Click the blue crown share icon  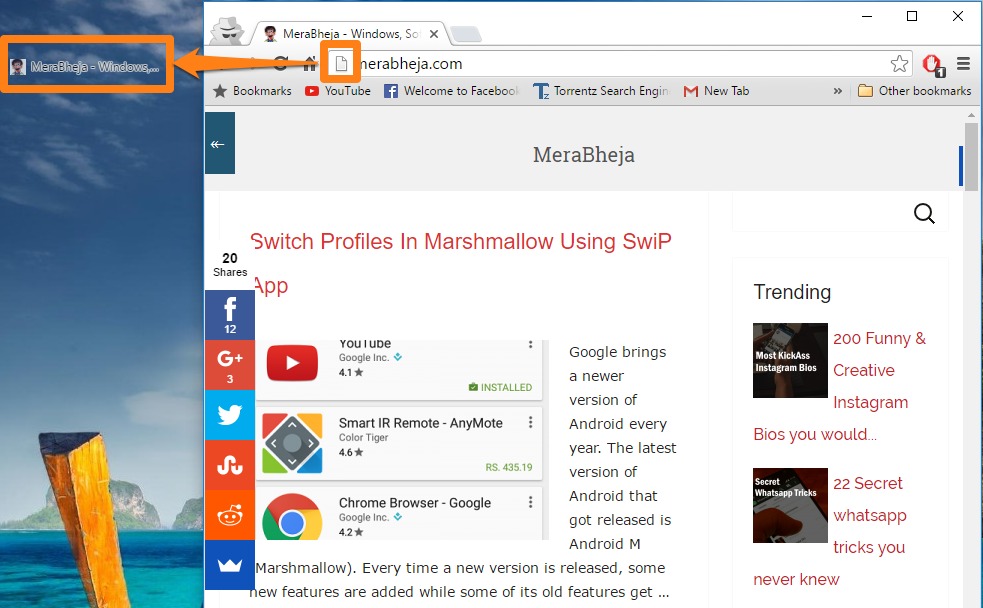tap(229, 565)
